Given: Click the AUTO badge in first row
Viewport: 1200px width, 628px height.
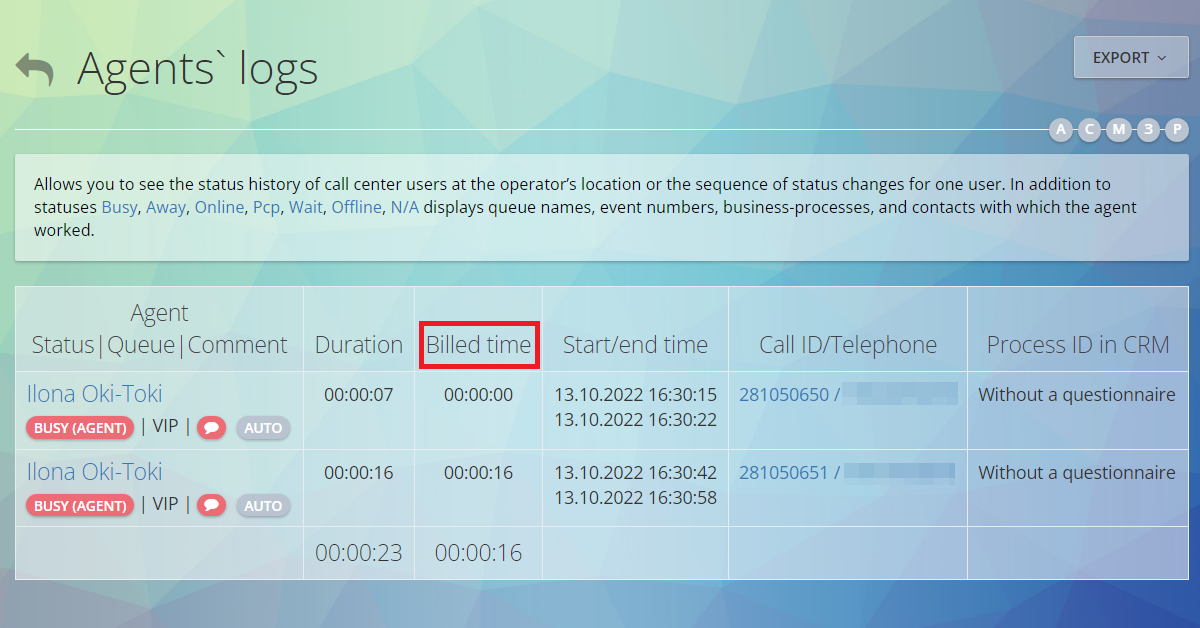Looking at the screenshot, I should [x=263, y=428].
